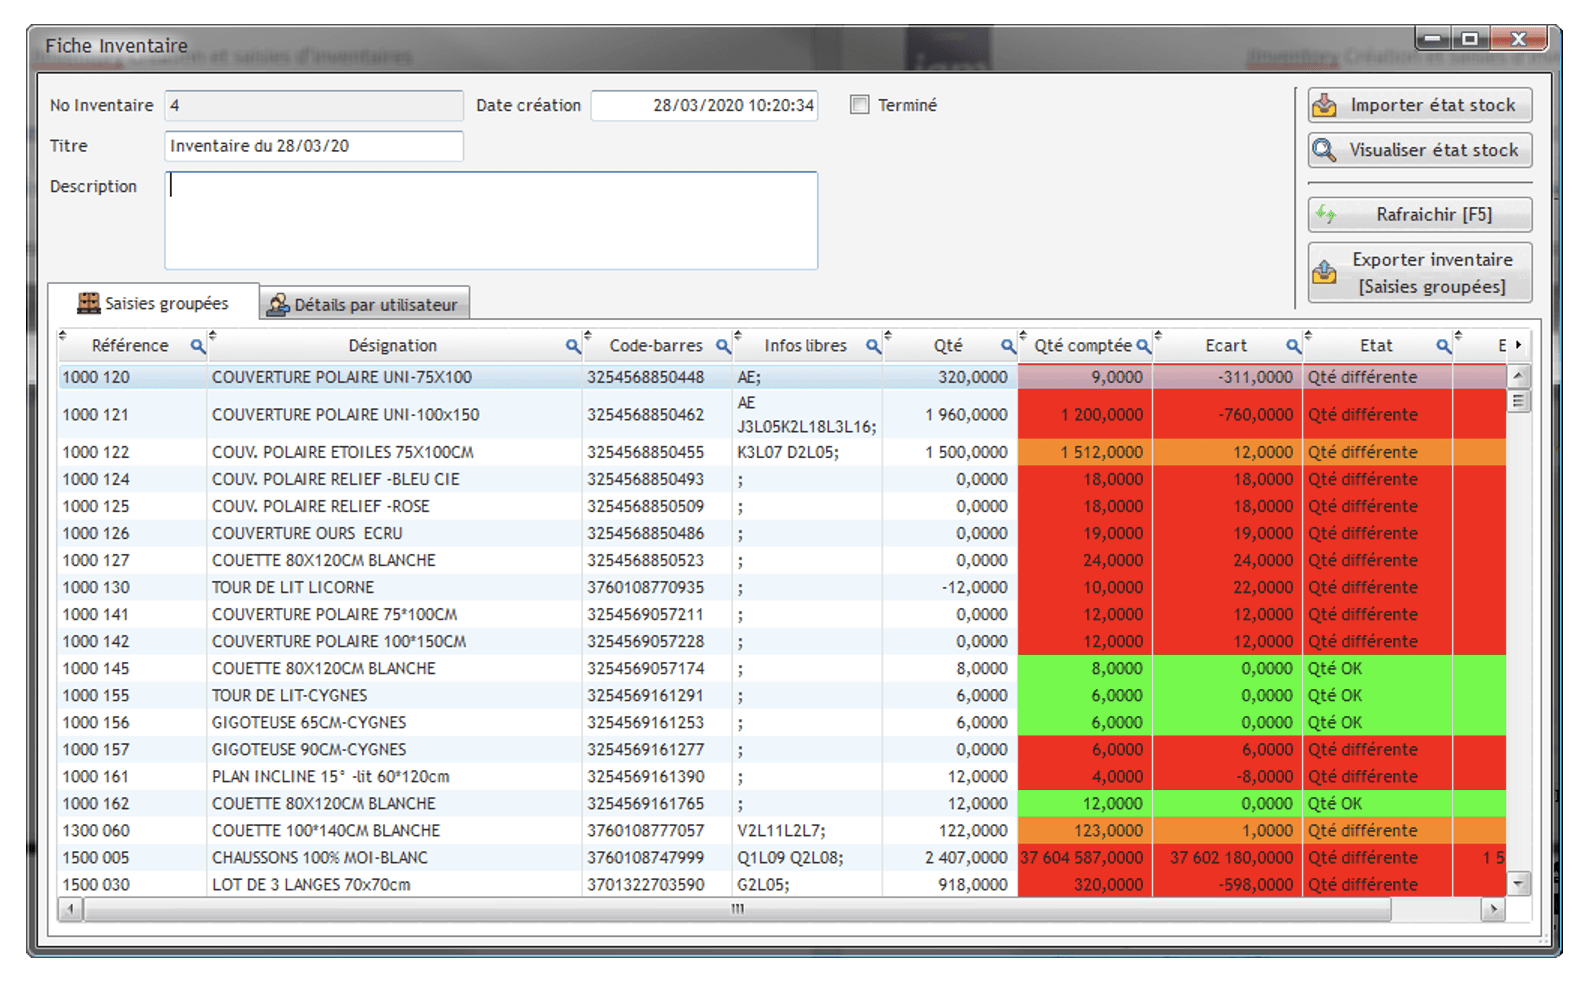The height and width of the screenshot is (986, 1586).
Task: Click magnifier icon in Désignation column header
Action: pyautogui.click(x=573, y=346)
